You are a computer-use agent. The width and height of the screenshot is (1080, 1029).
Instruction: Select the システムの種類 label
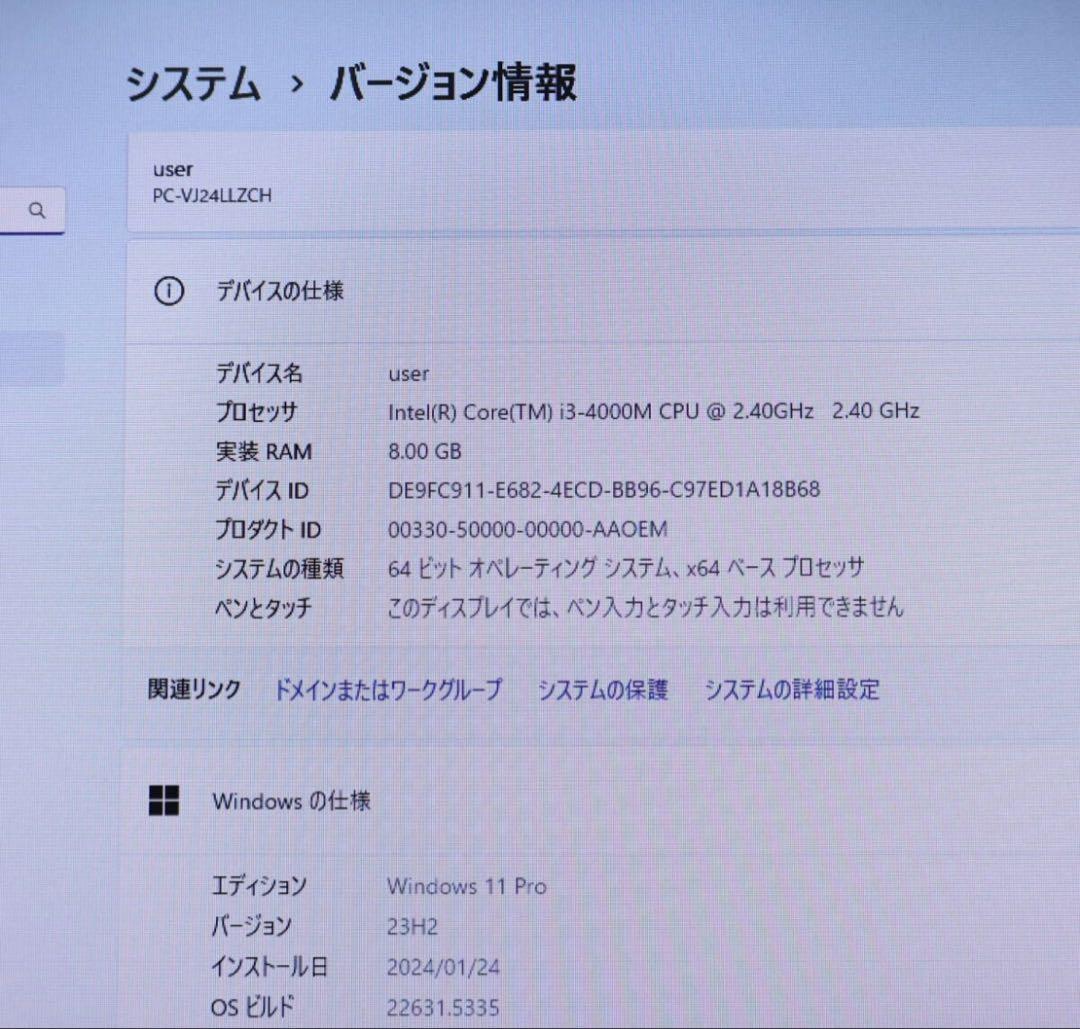pyautogui.click(x=280, y=569)
